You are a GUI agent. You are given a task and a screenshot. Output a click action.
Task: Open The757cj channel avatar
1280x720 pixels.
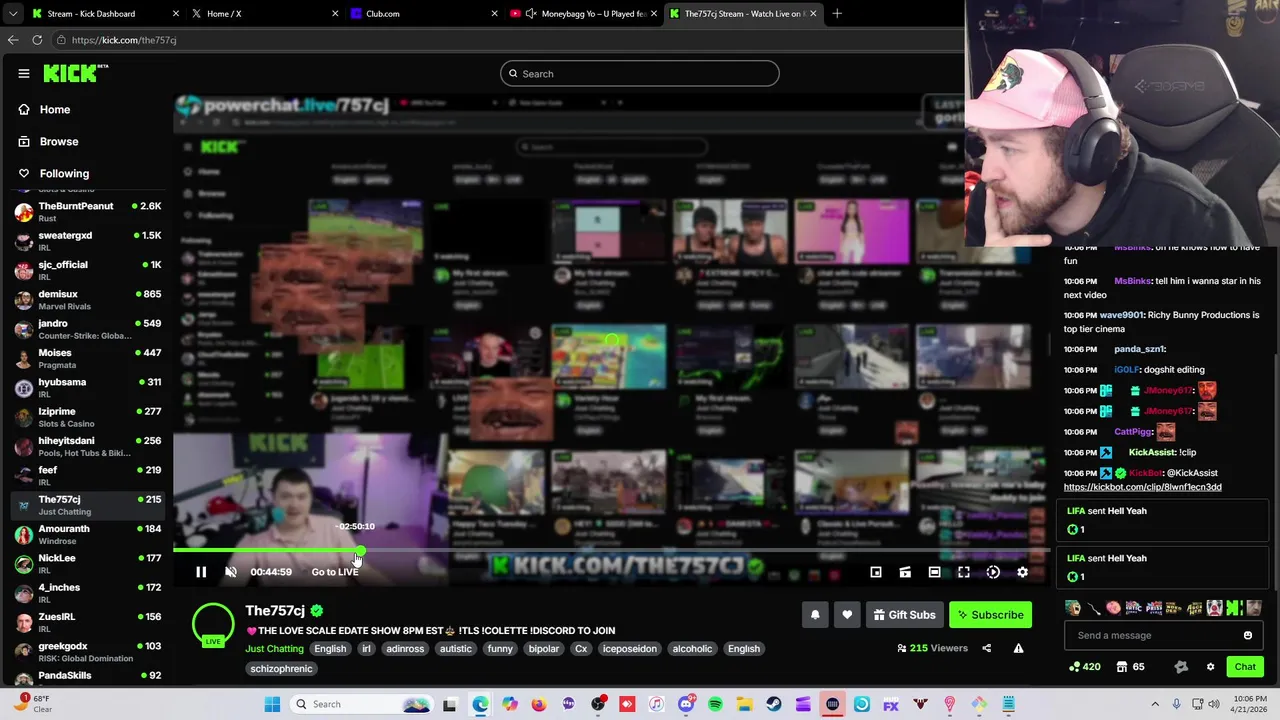click(213, 624)
